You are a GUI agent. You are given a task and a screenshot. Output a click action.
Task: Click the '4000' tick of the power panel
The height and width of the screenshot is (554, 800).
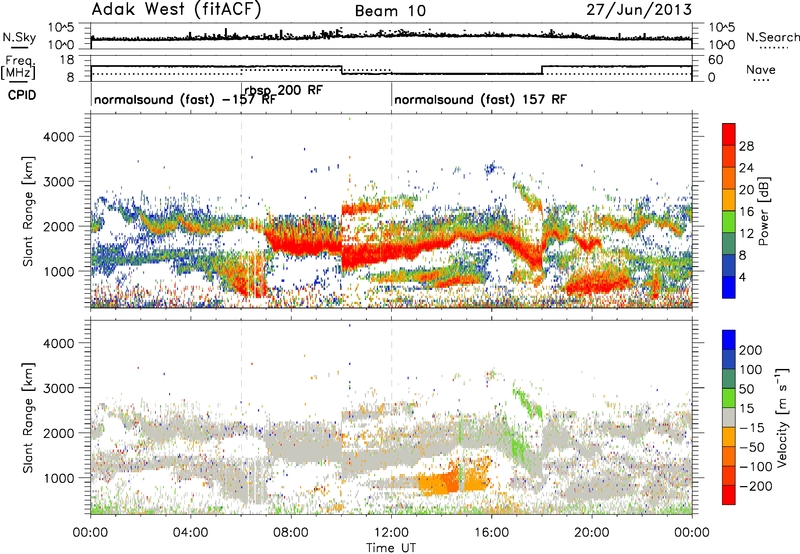(58, 137)
